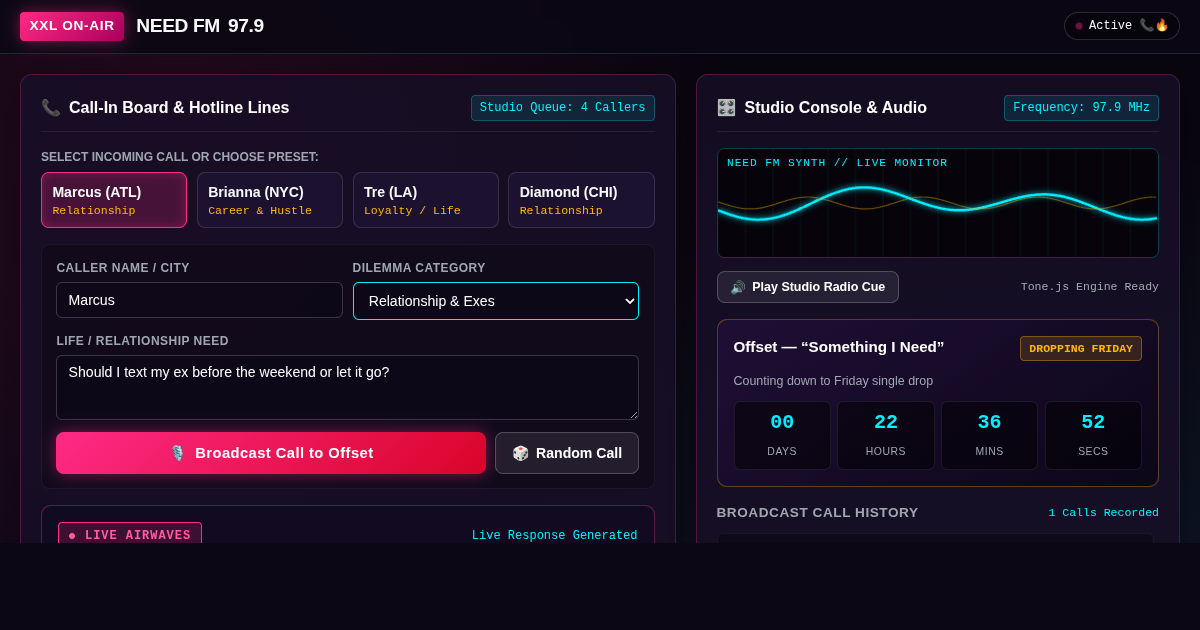Screen dimensions: 1200x630
Task: Click the microphone icon on Broadcast Call button
Action: click(x=177, y=453)
